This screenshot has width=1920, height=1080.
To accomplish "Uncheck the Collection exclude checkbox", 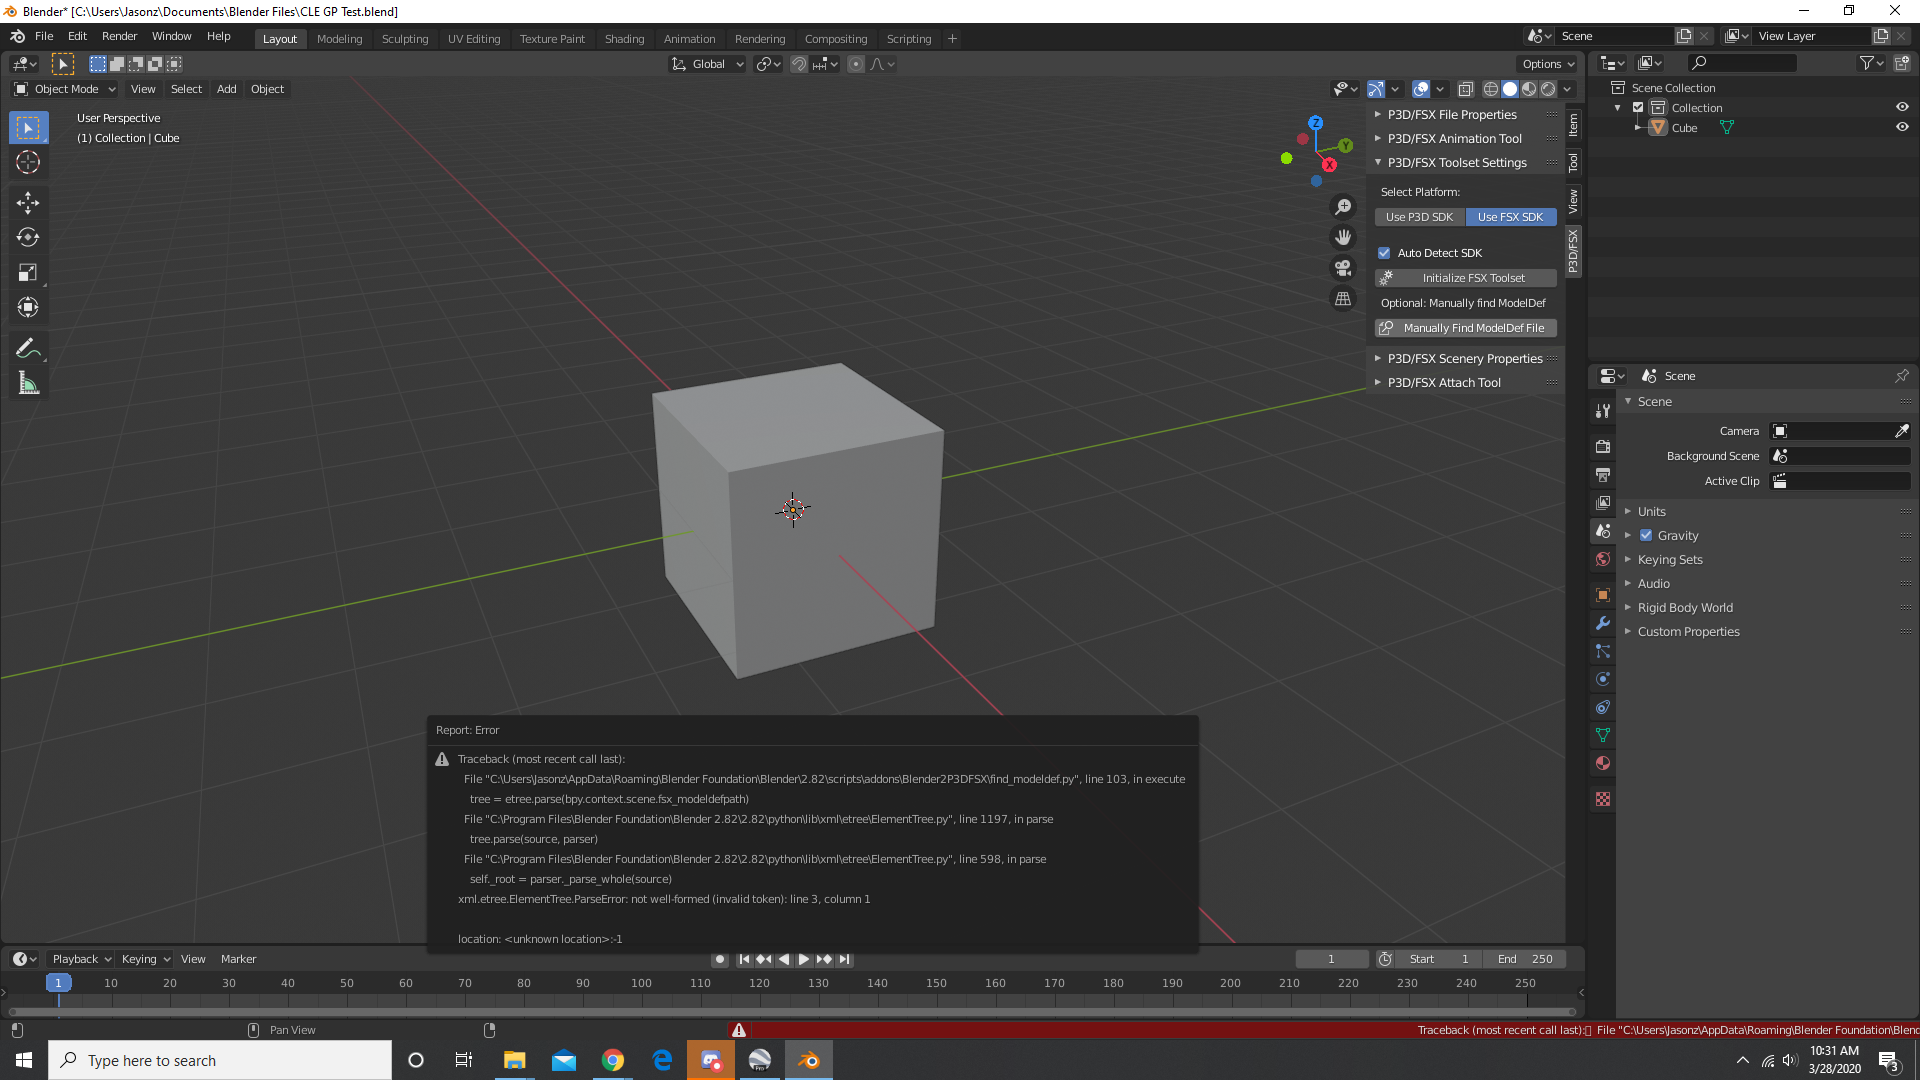I will (x=1638, y=107).
